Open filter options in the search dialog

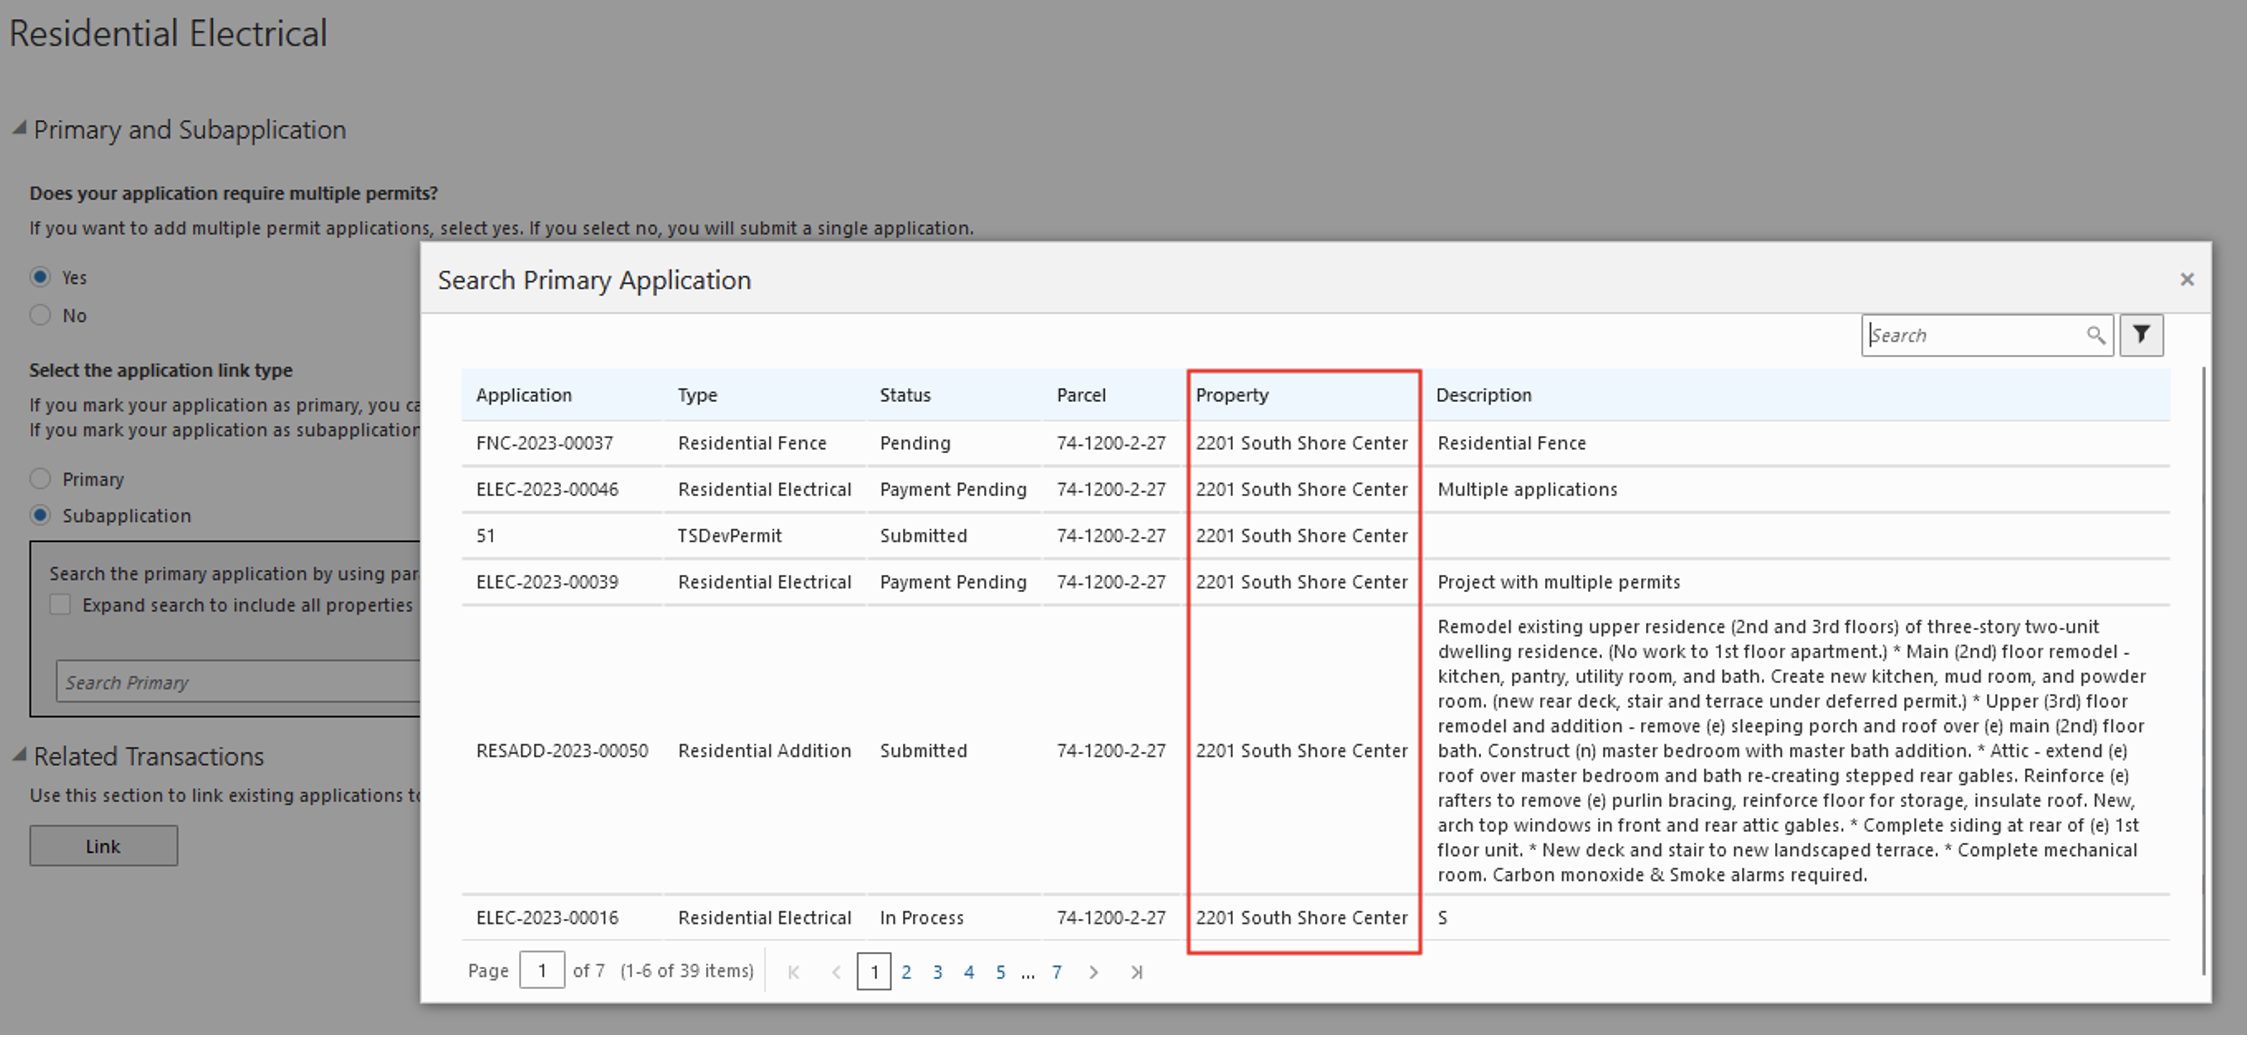tap(2141, 335)
